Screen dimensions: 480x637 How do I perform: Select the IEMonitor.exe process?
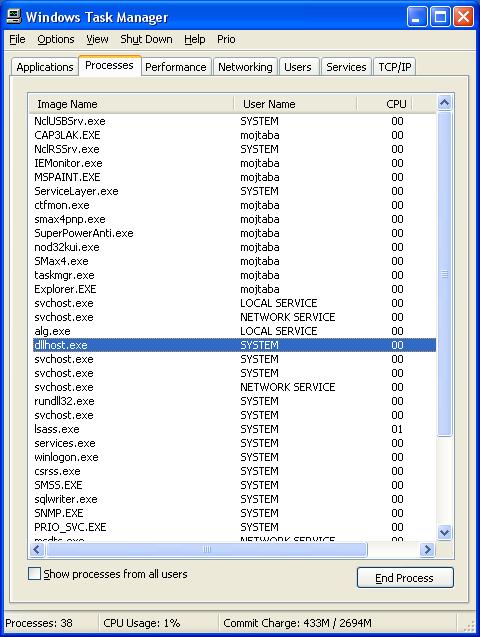click(x=234, y=163)
